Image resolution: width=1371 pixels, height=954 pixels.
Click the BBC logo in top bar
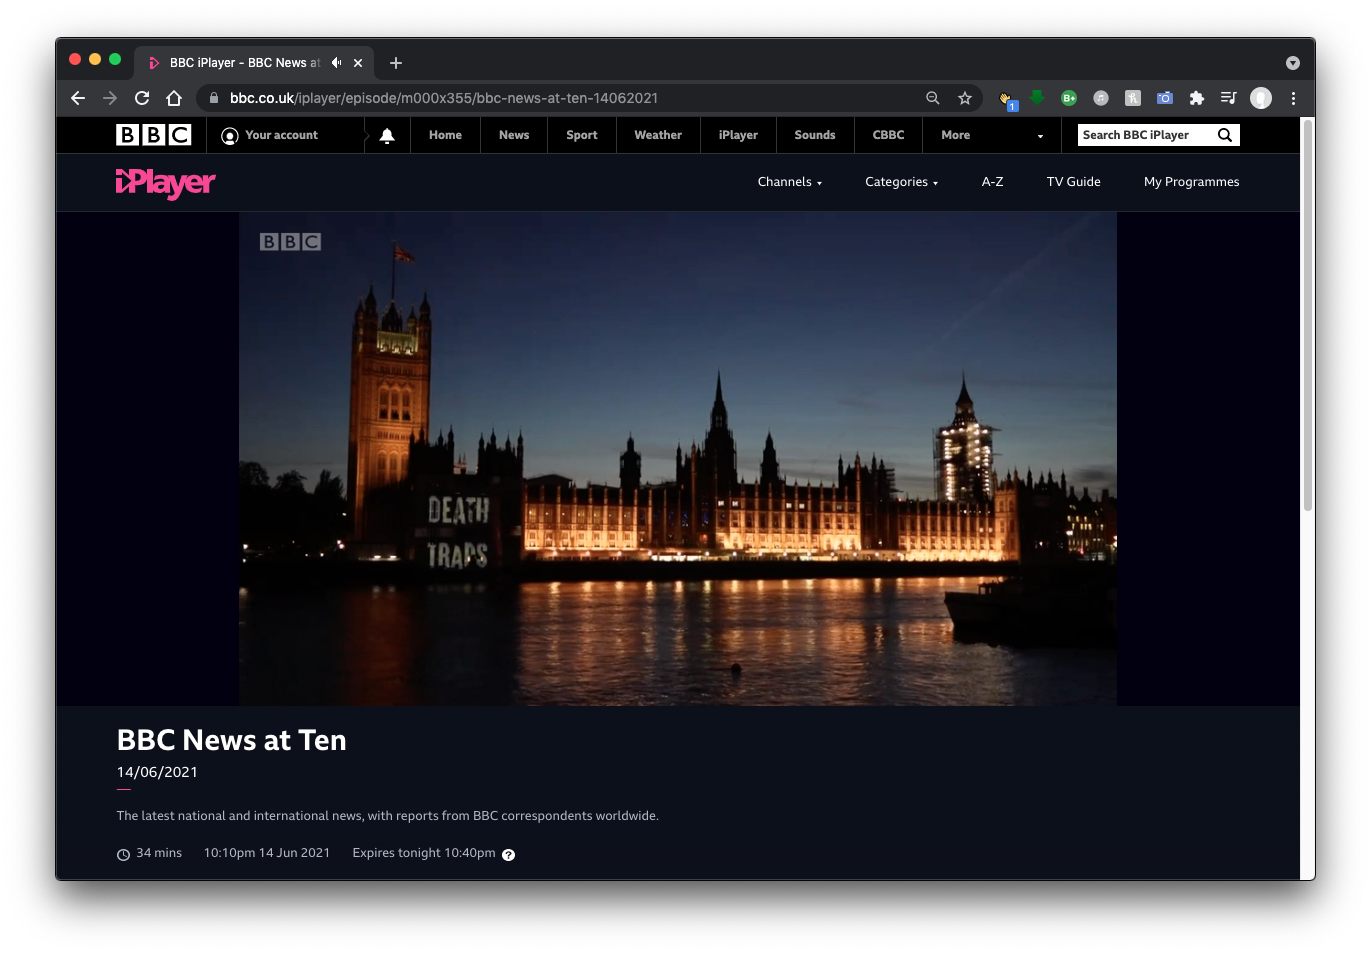(153, 135)
